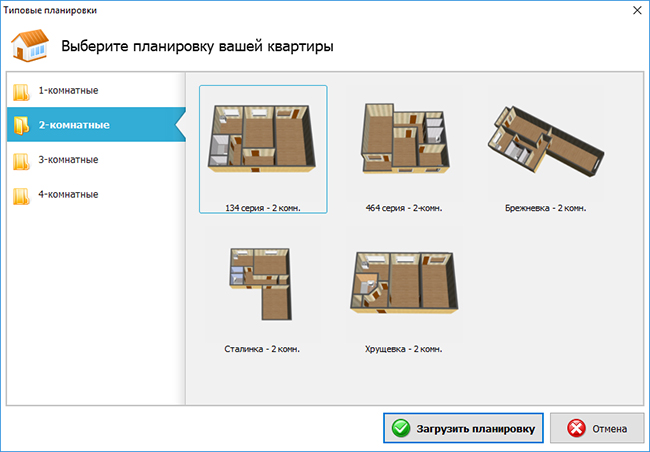Click the folder icon beside 4-комнатные
This screenshot has height=452, width=650.
coord(21,196)
